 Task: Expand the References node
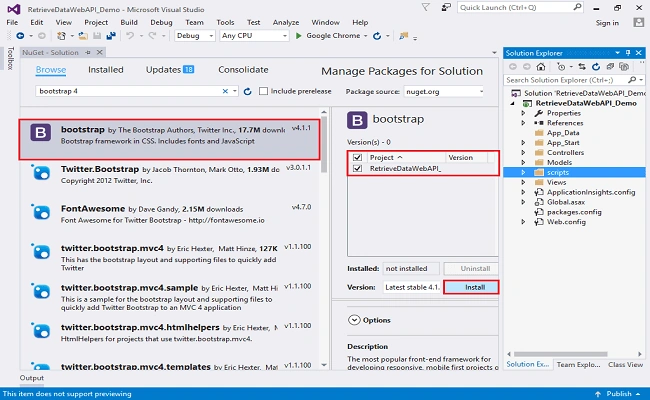point(523,123)
